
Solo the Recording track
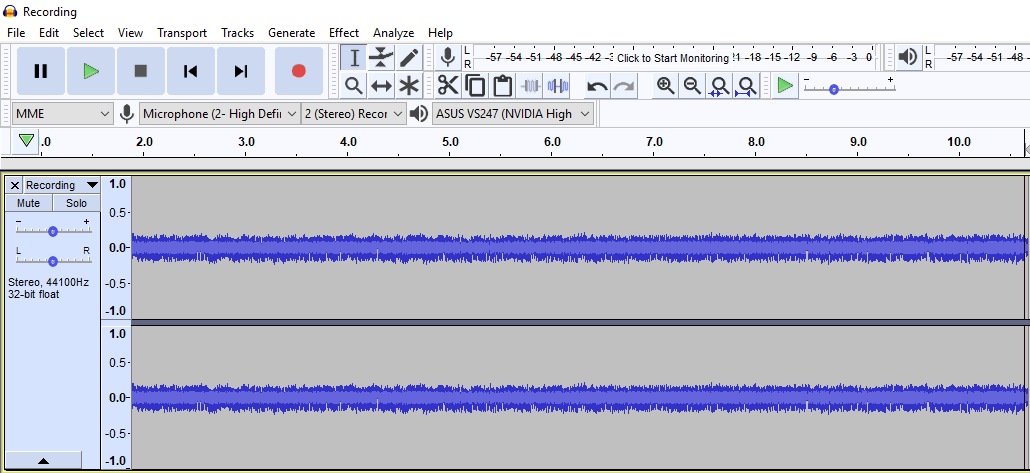(76, 203)
